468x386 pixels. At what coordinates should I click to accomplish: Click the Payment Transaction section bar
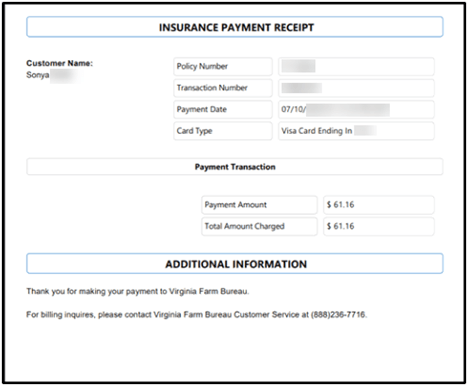tap(235, 167)
